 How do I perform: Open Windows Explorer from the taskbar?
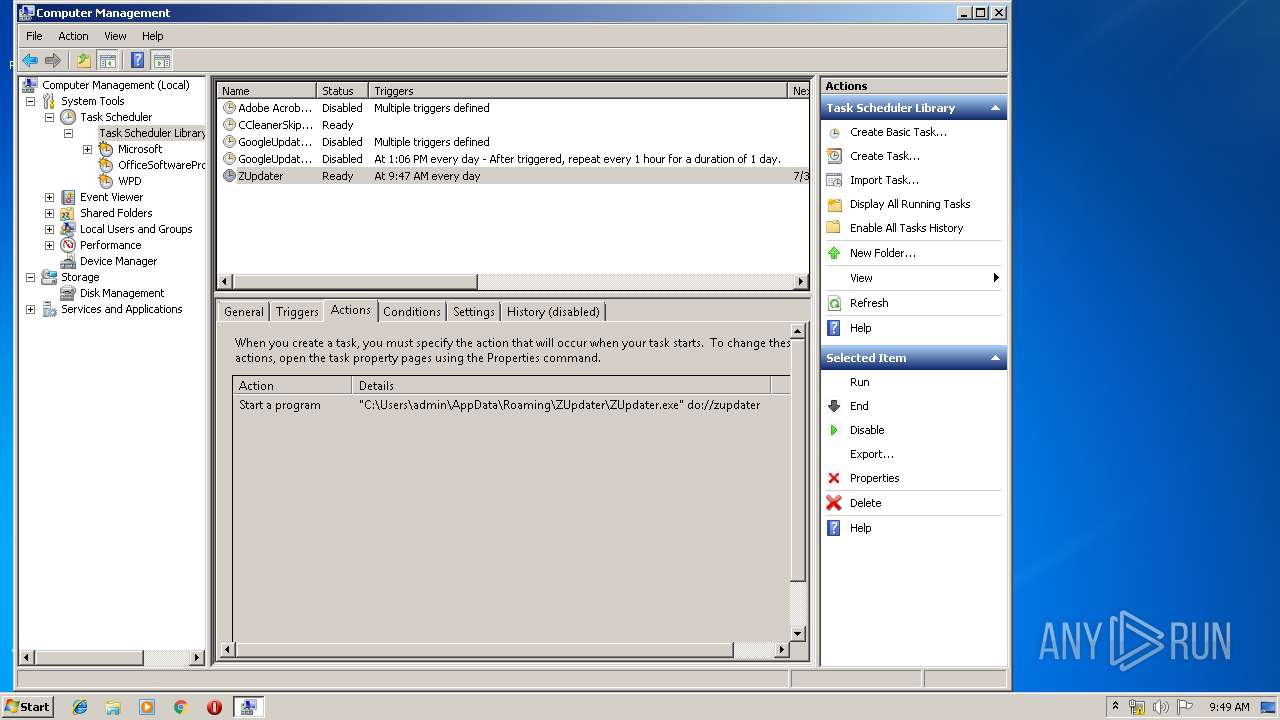point(113,707)
